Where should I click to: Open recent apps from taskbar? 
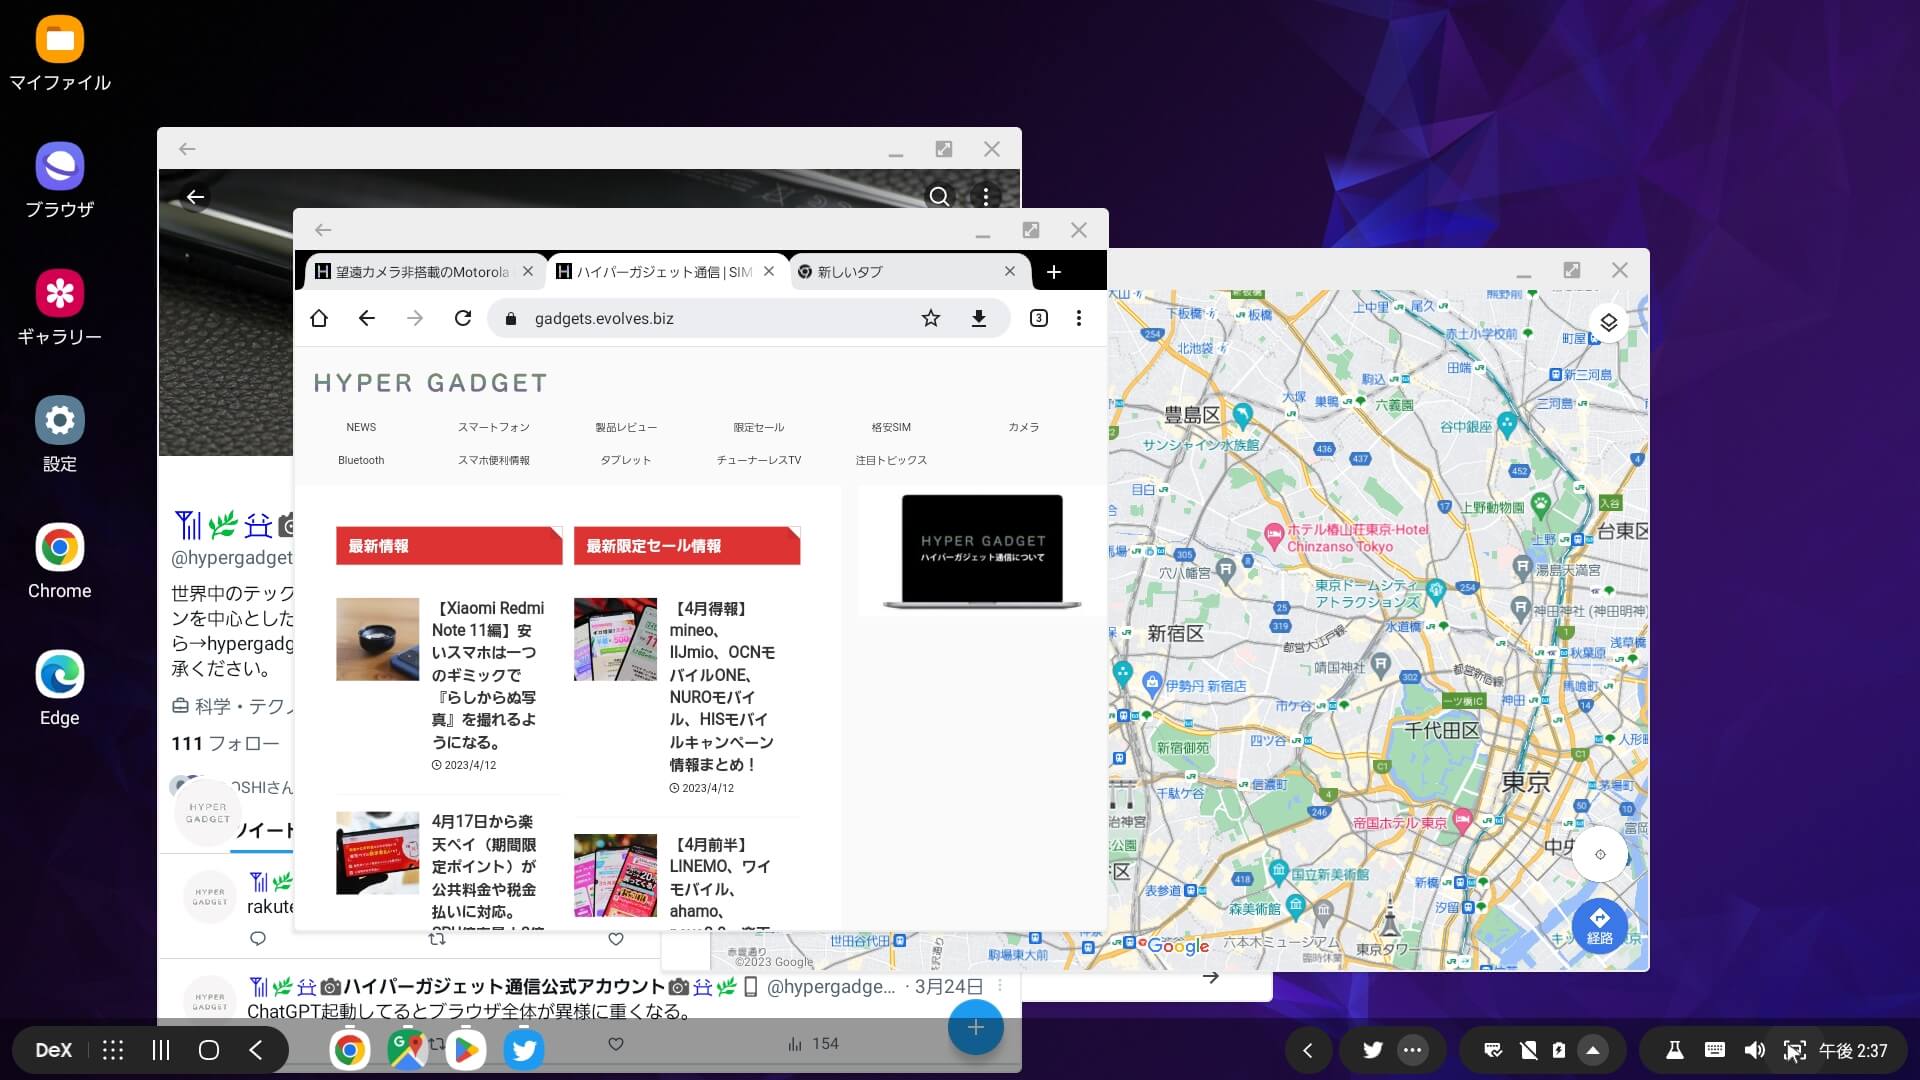click(x=161, y=1050)
